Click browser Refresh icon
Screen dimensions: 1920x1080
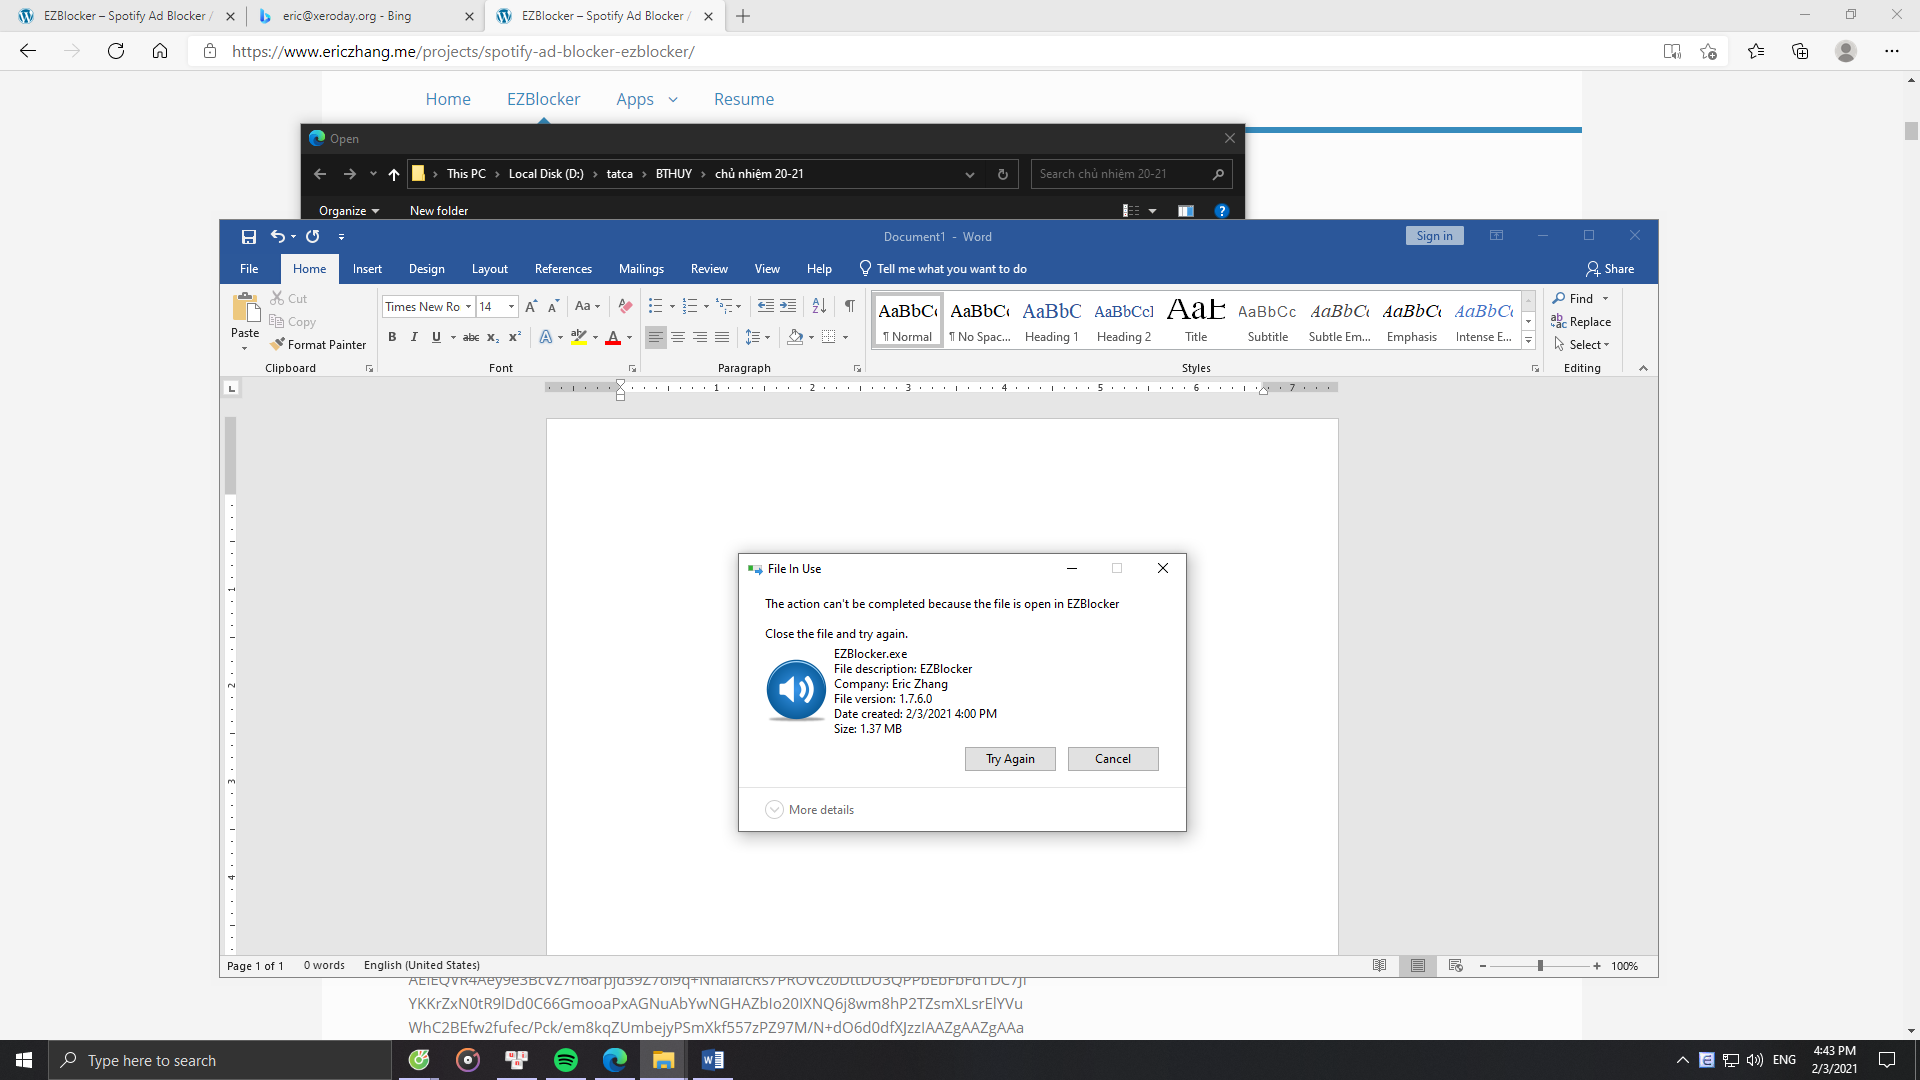coord(116,51)
